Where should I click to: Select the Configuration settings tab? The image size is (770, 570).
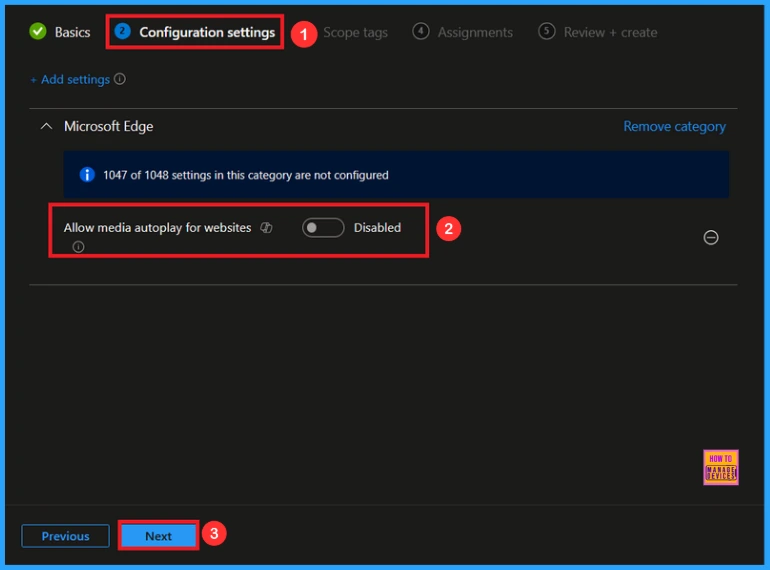[195, 32]
